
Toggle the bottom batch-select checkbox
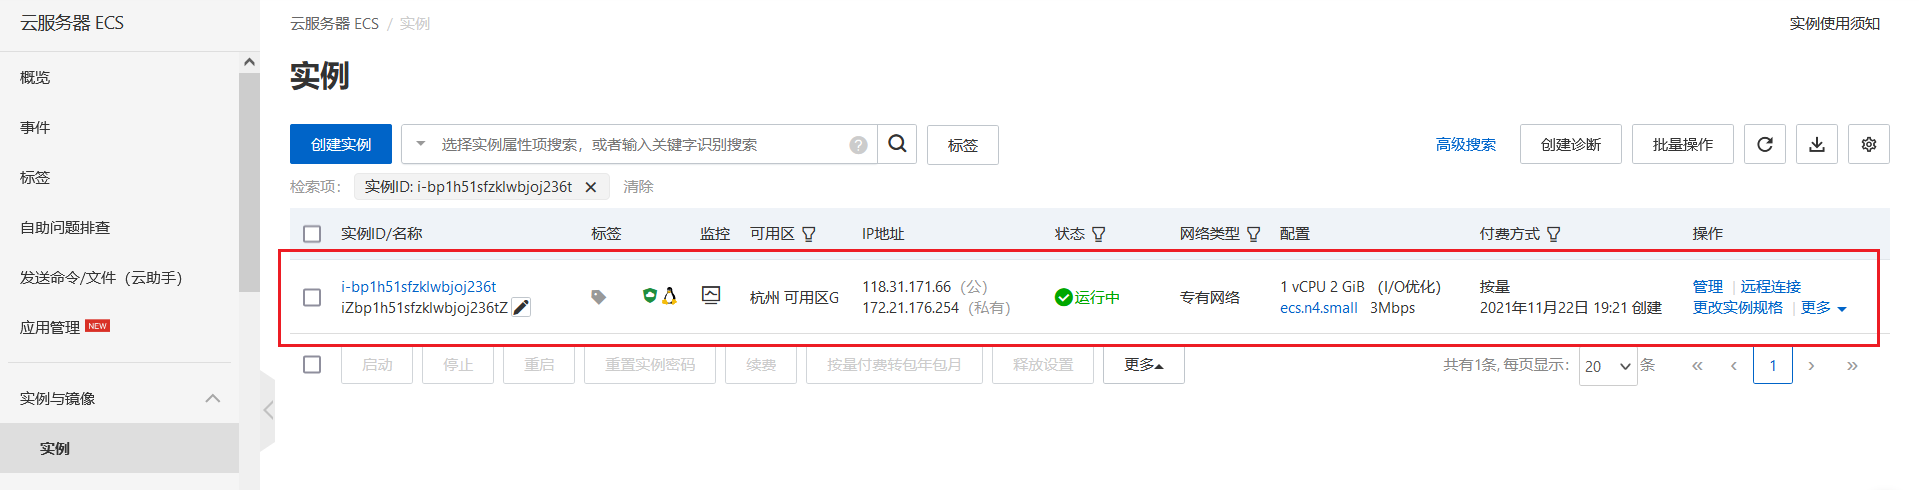tap(312, 364)
